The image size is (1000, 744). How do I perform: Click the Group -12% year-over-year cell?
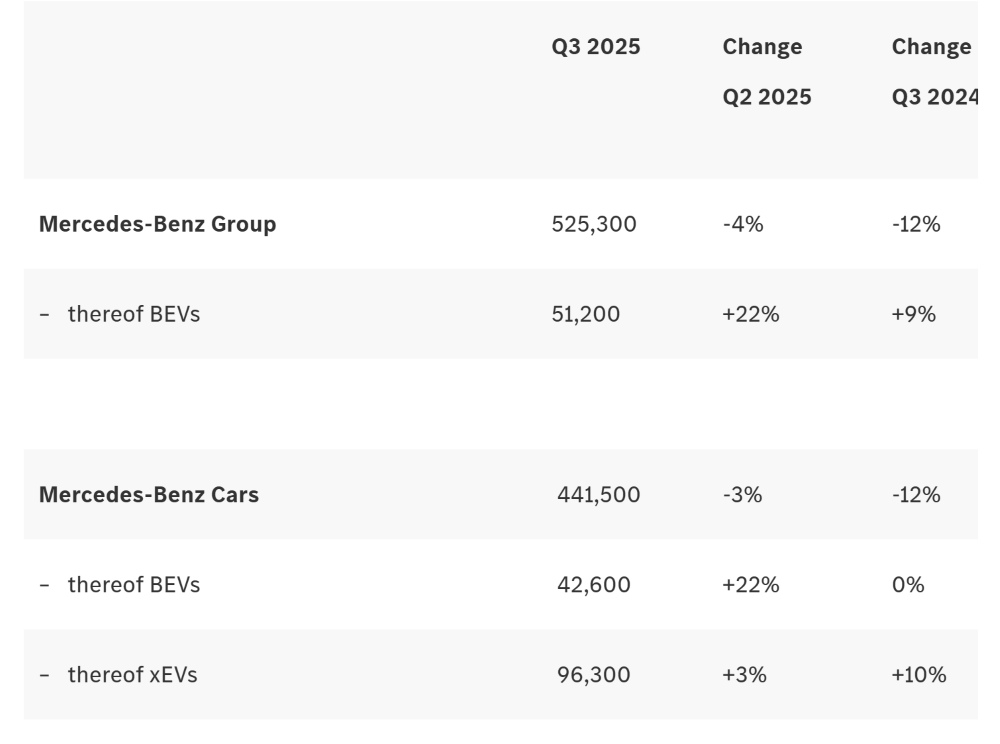point(916,224)
